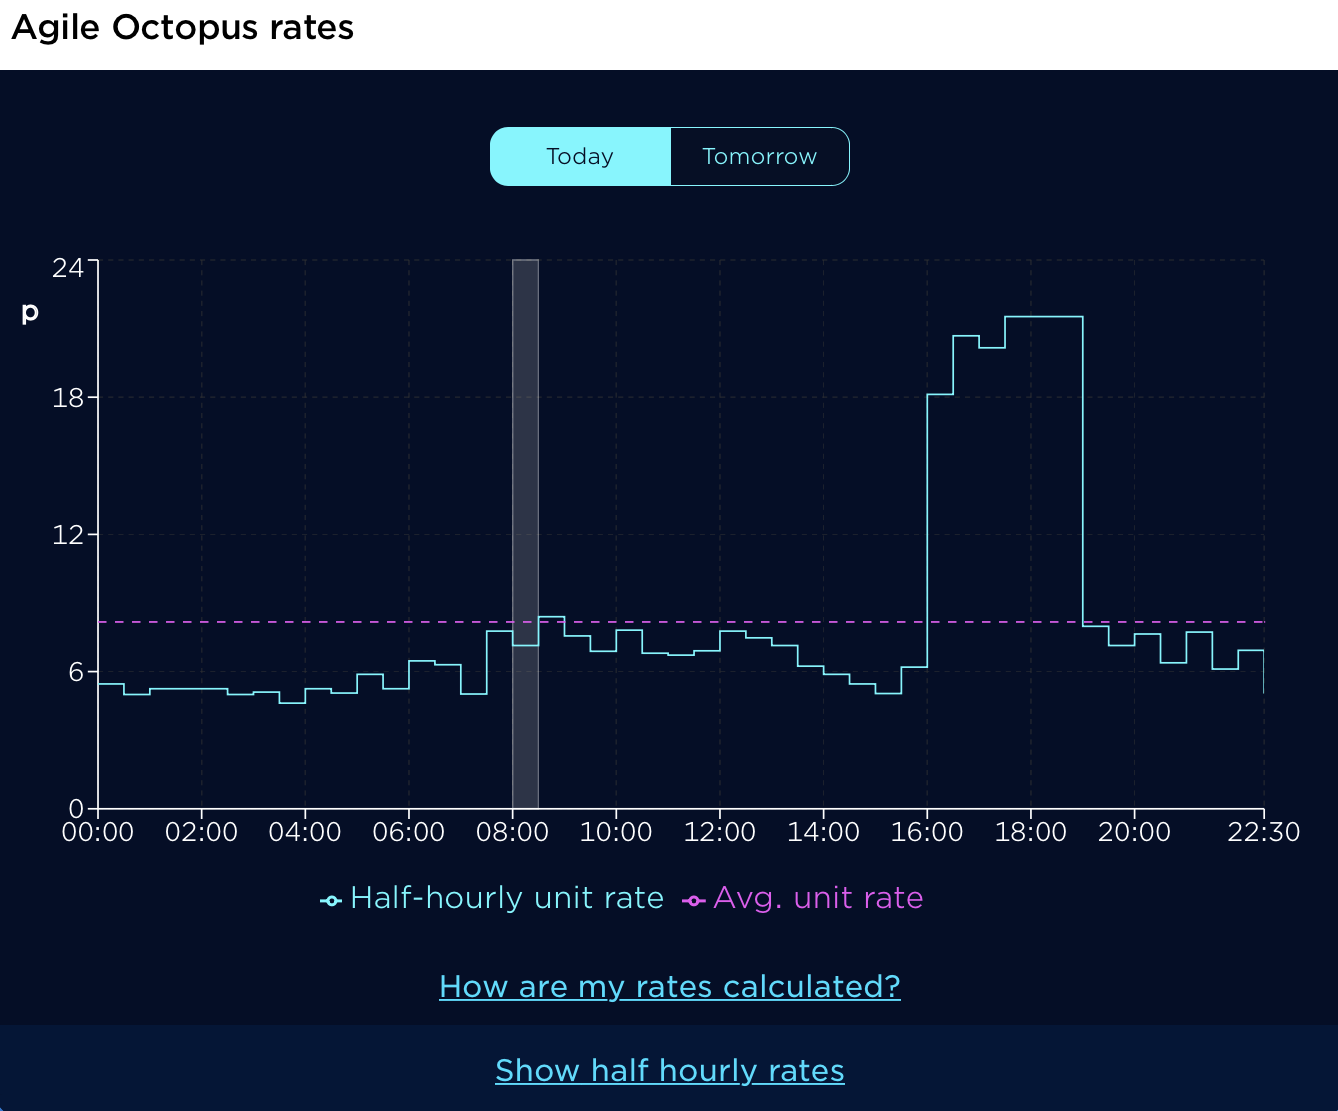Toggle the Avg. unit rate series visibility
1338x1111 pixels.
(818, 898)
